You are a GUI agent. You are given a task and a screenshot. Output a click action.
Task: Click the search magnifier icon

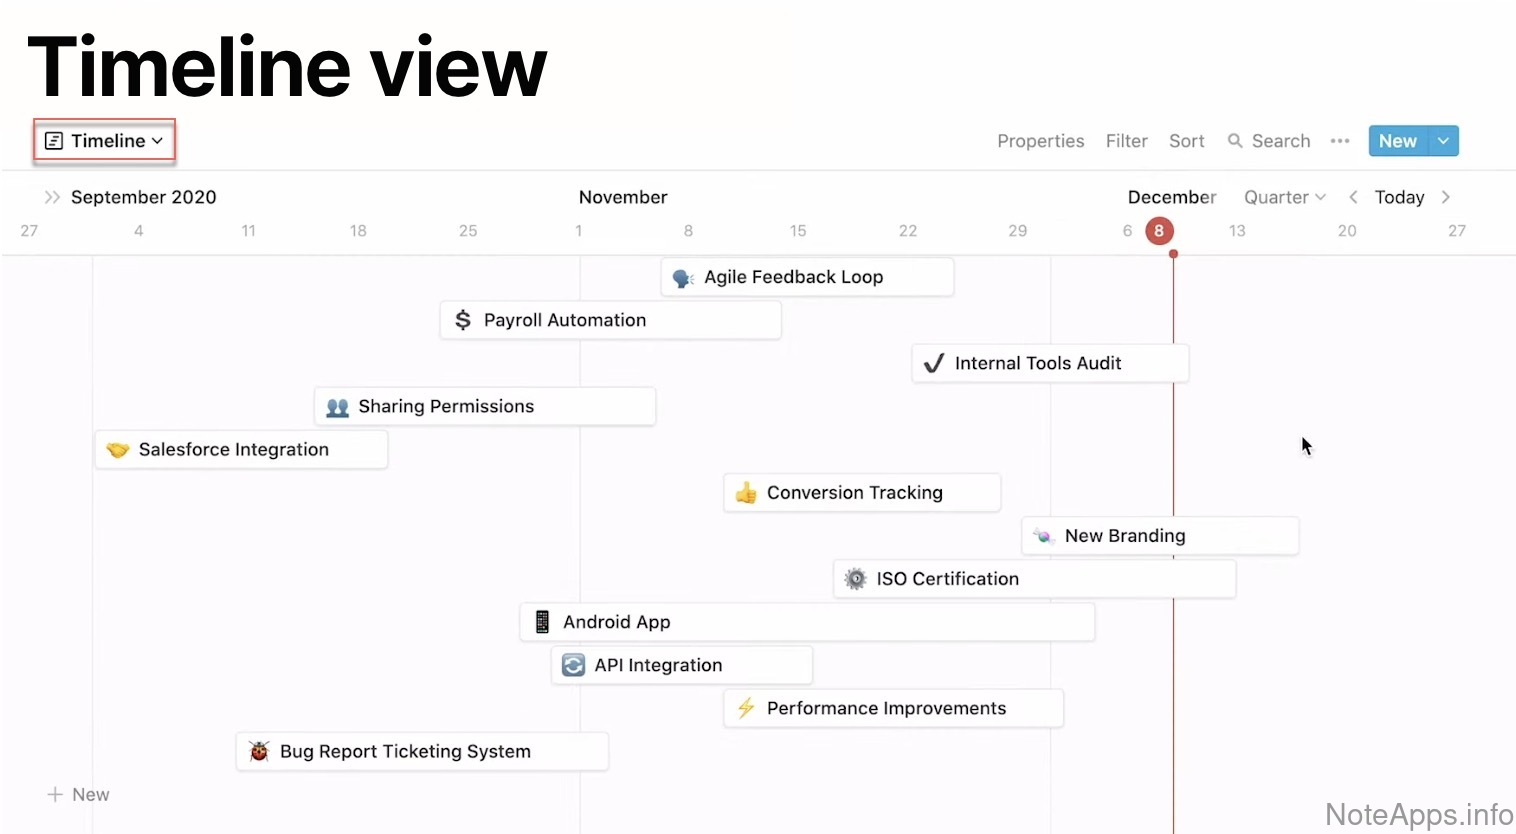pyautogui.click(x=1236, y=141)
